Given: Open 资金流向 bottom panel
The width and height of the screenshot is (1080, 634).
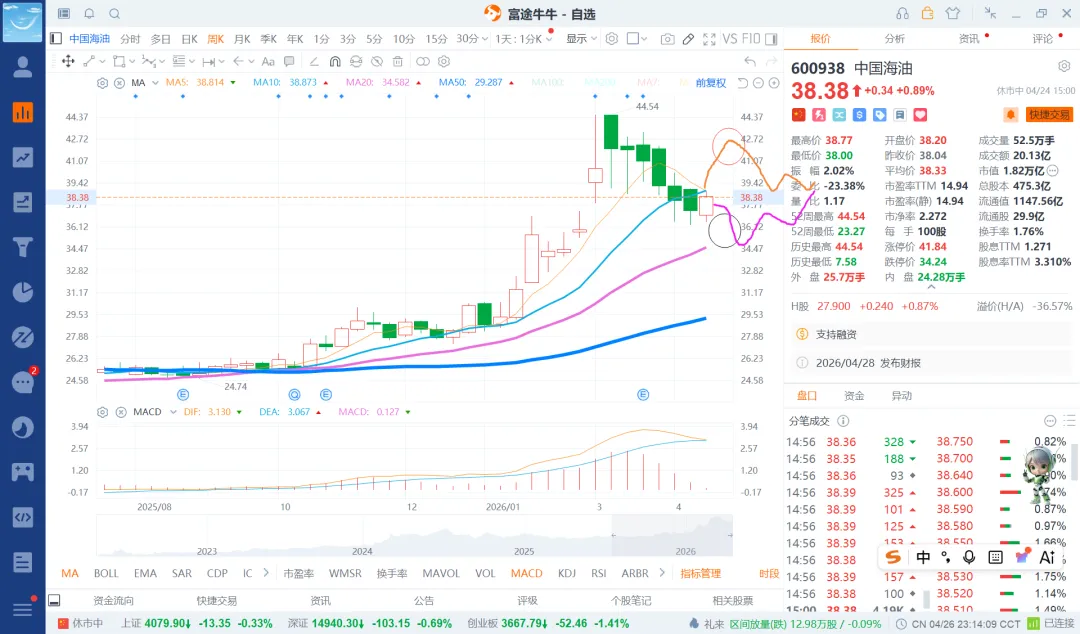Looking at the screenshot, I should [114, 600].
